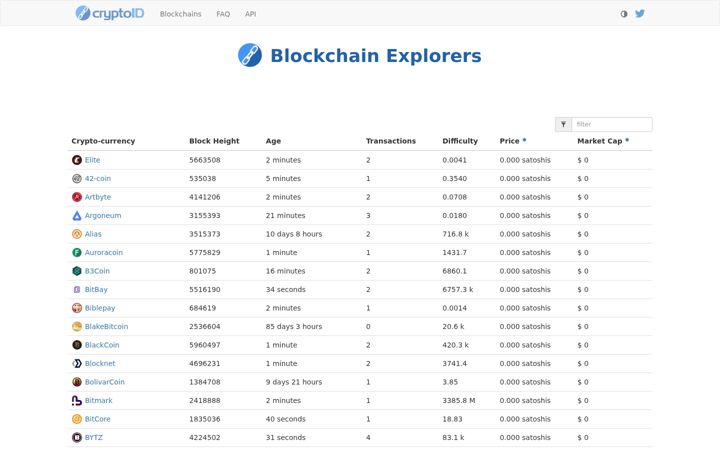
Task: Click the Alias coin icon
Action: click(77, 234)
